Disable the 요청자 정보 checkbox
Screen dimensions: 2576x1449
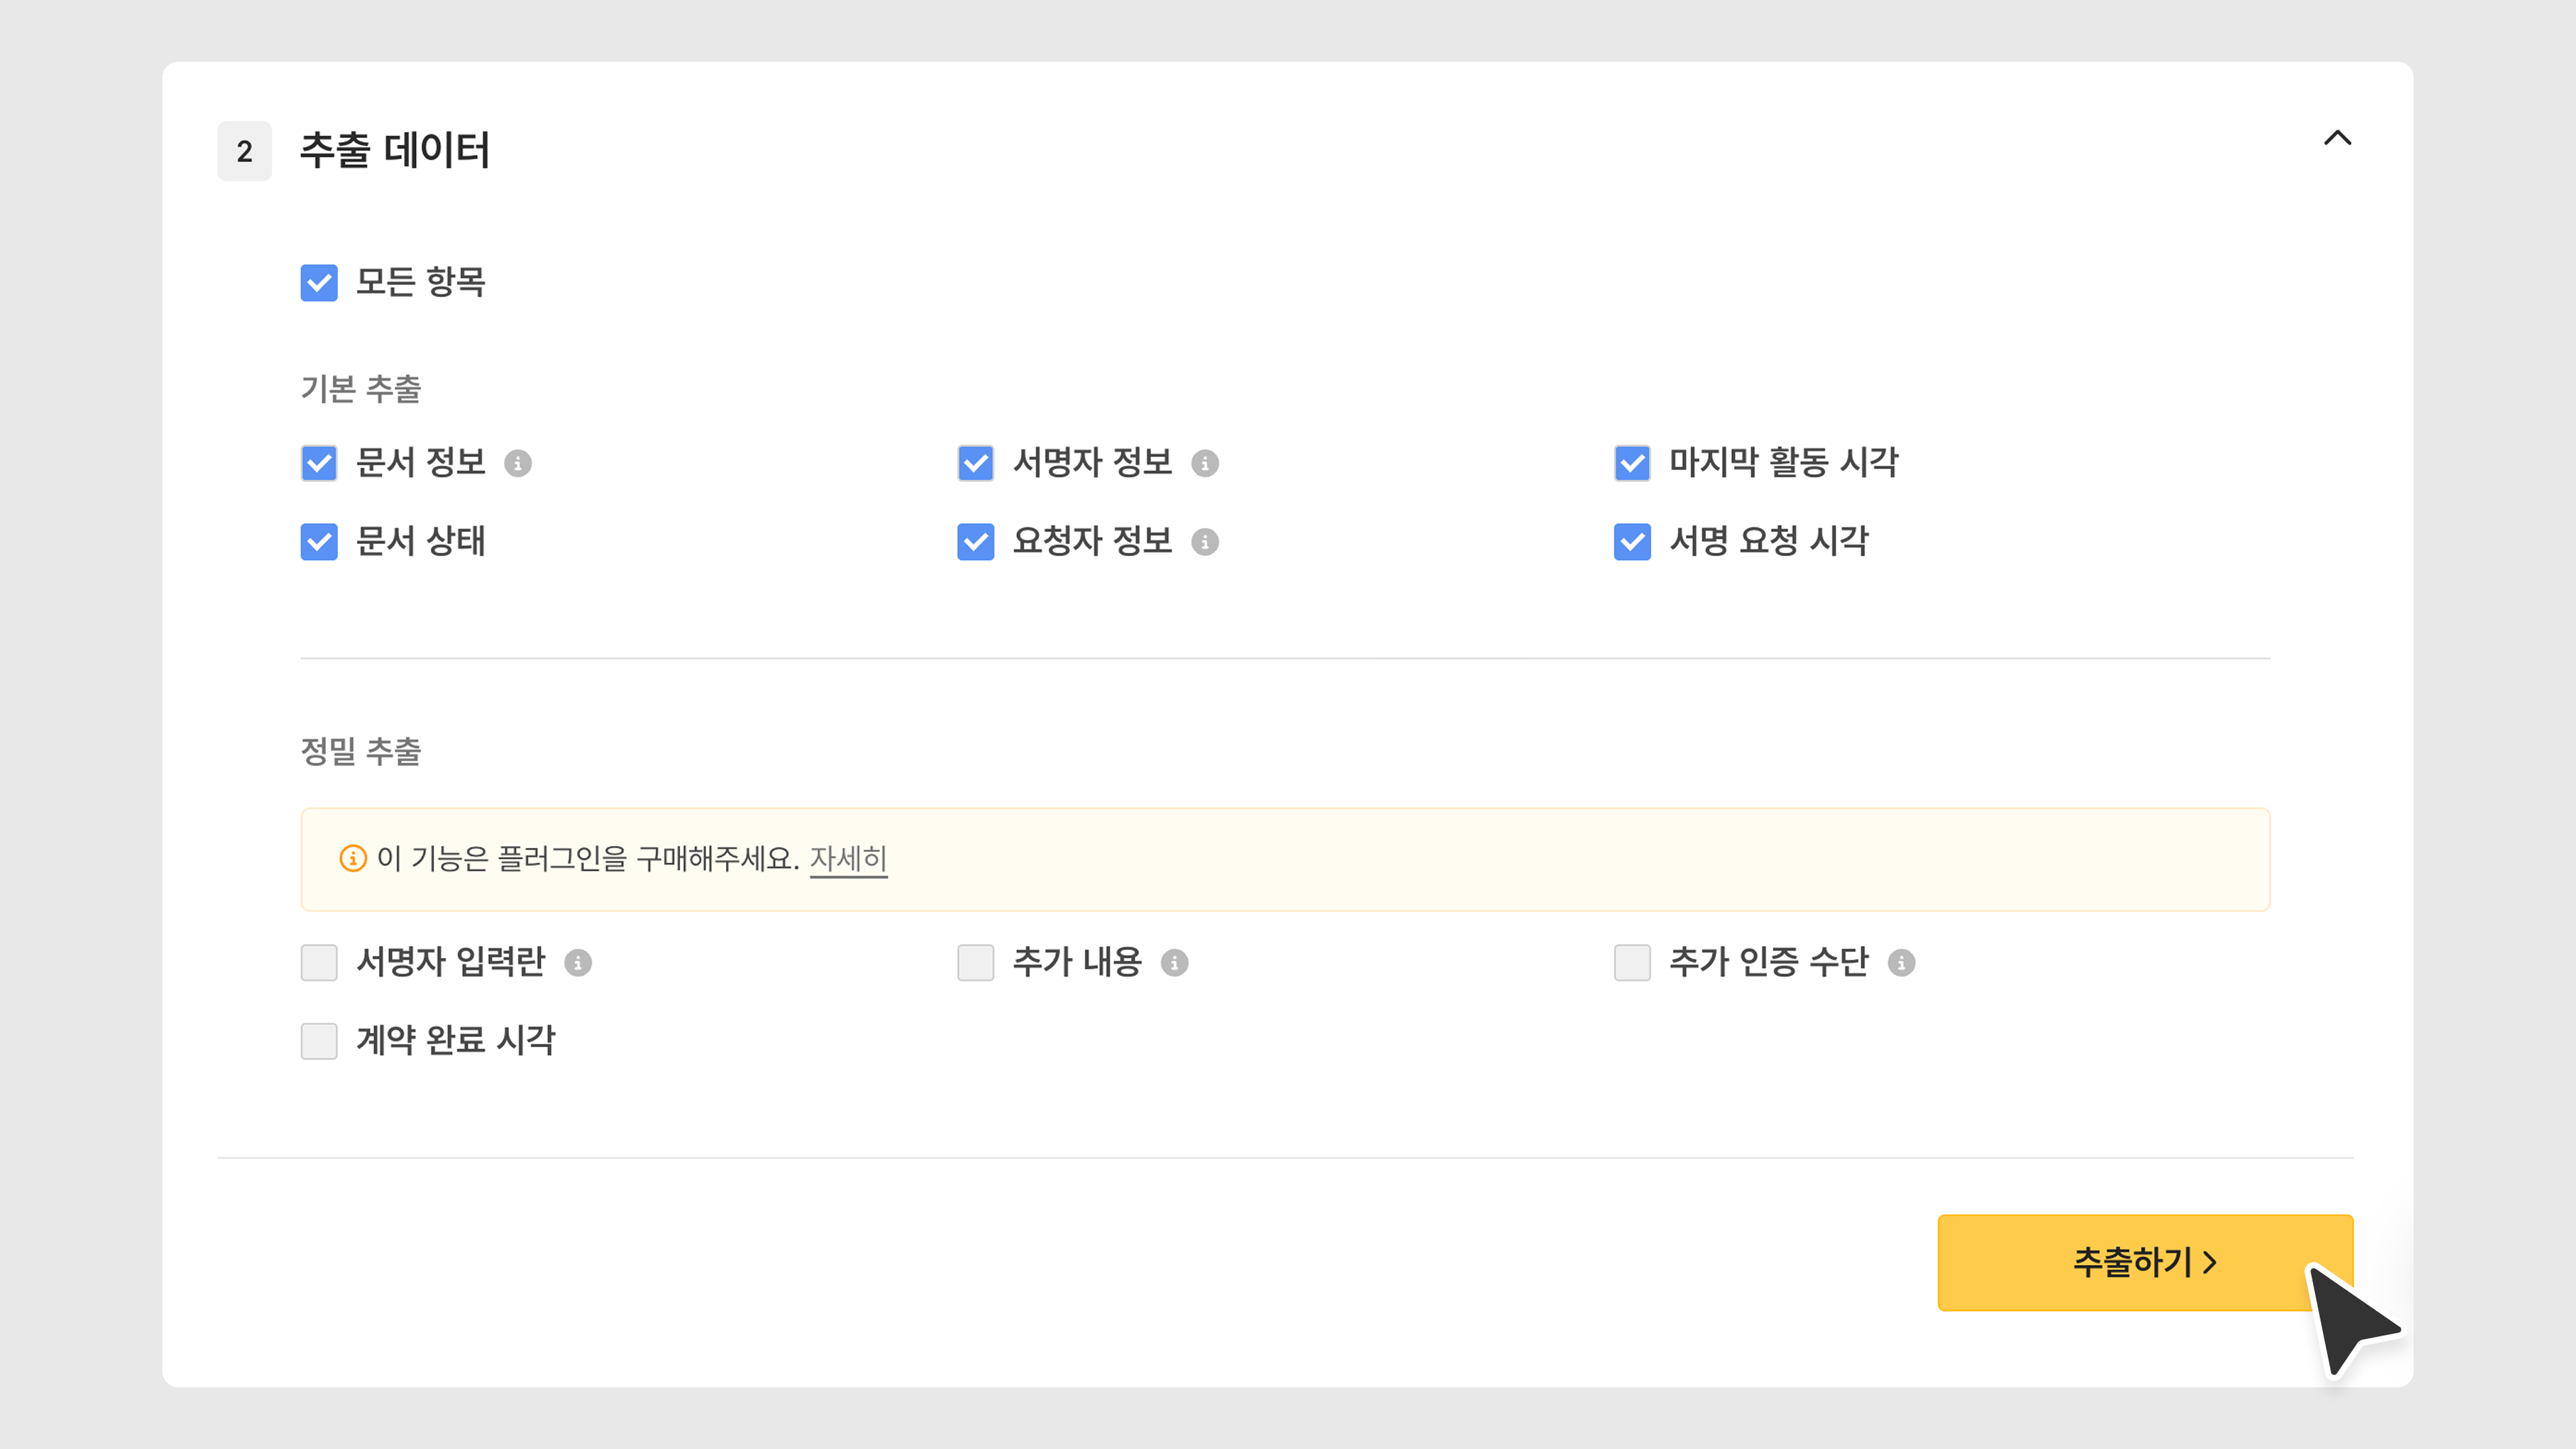tap(975, 542)
